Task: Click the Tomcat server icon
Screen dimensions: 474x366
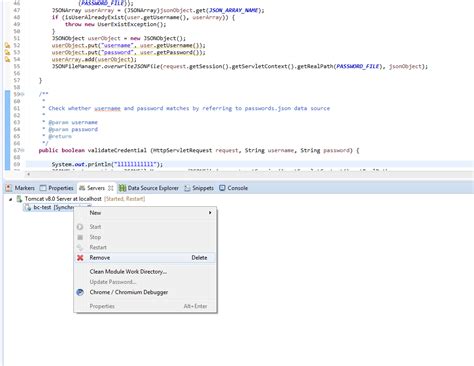Action: tap(19, 199)
